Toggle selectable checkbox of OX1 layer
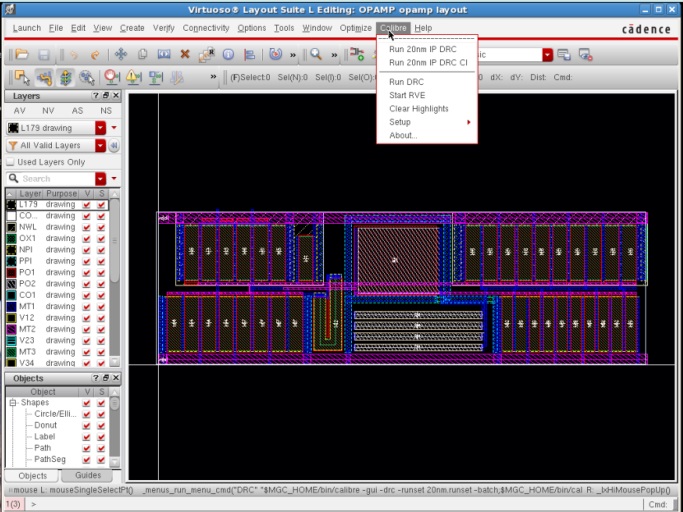 [101, 238]
